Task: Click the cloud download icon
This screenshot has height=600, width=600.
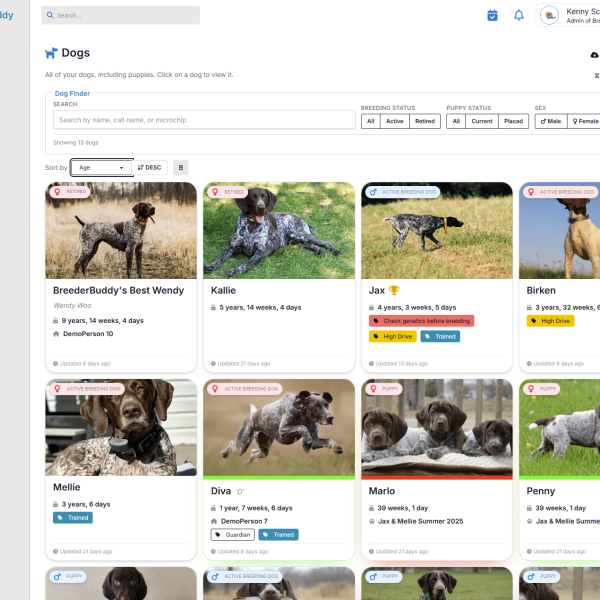Action: pyautogui.click(x=594, y=55)
